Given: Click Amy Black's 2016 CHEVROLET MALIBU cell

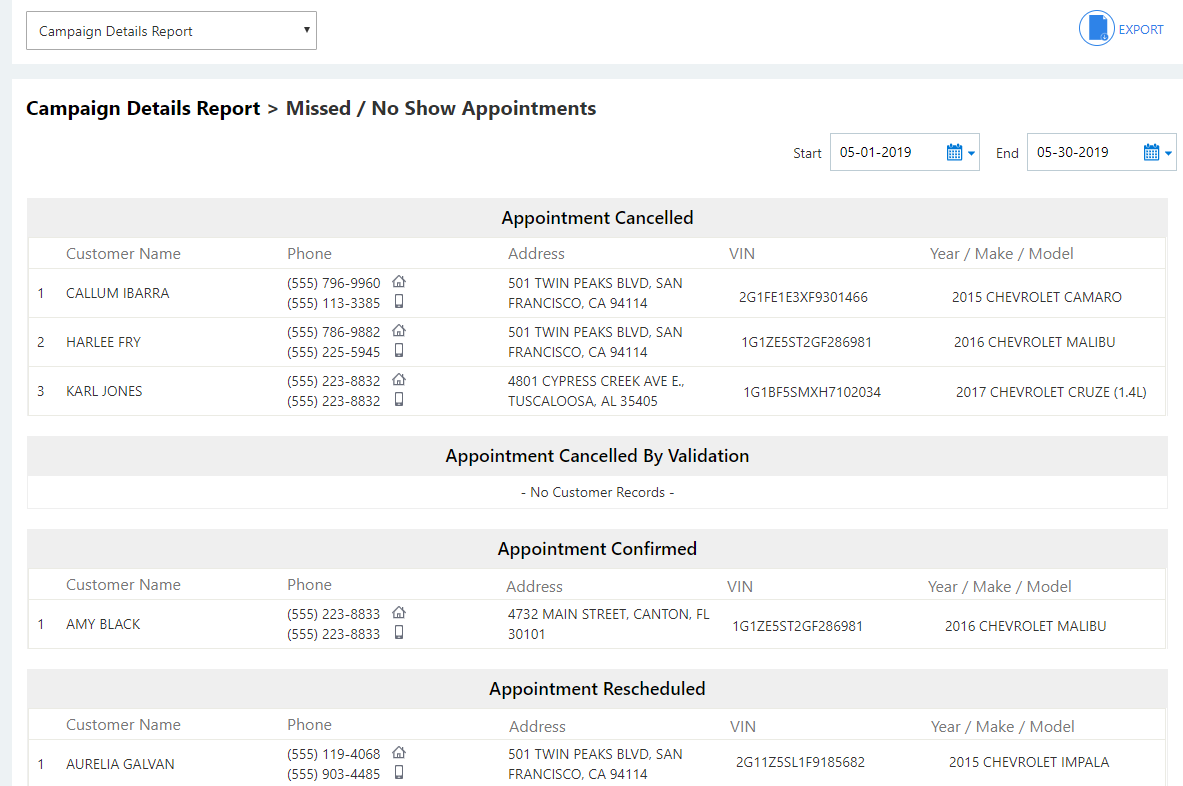Looking at the screenshot, I should click(1025, 626).
